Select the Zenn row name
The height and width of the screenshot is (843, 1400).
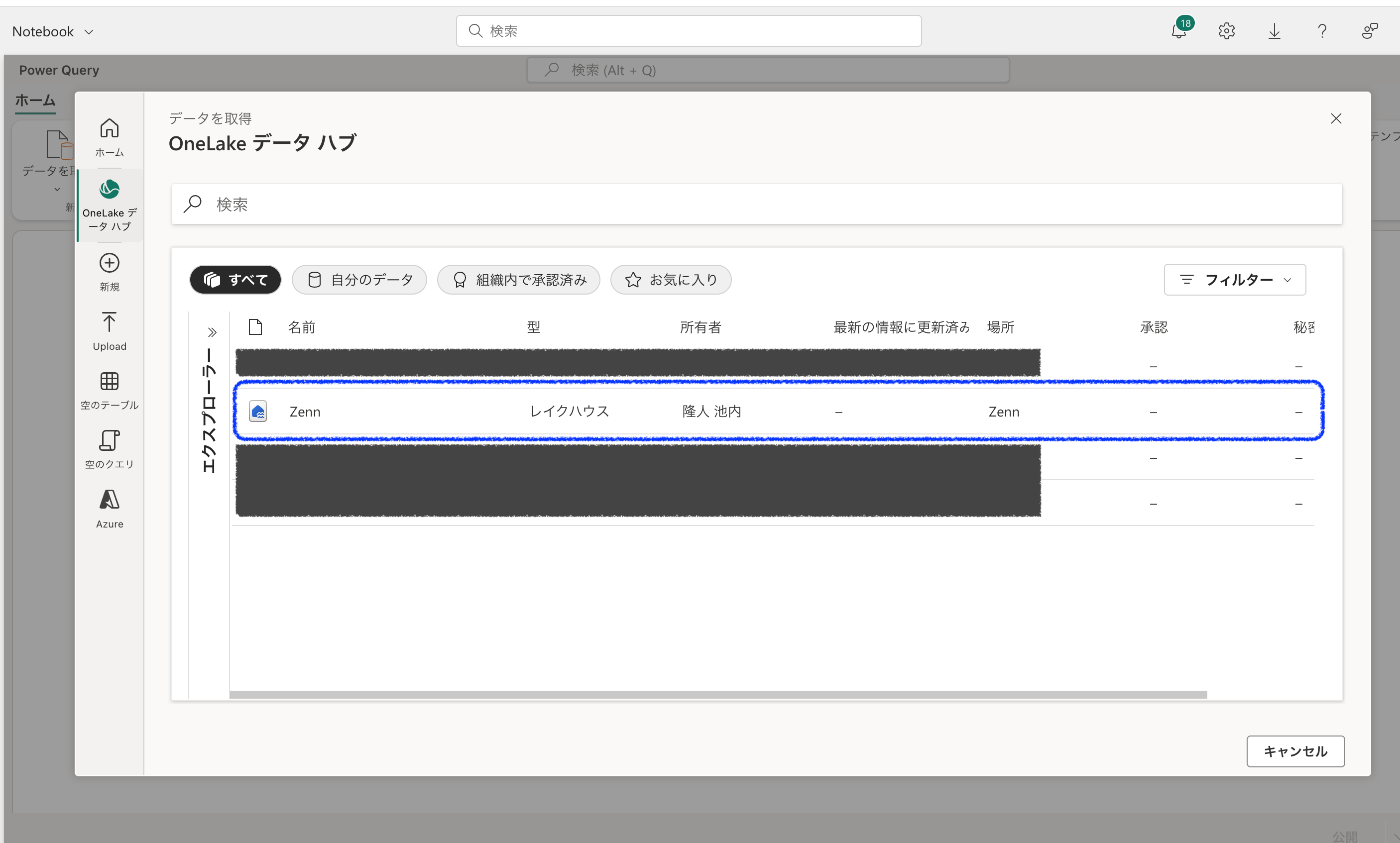305,411
